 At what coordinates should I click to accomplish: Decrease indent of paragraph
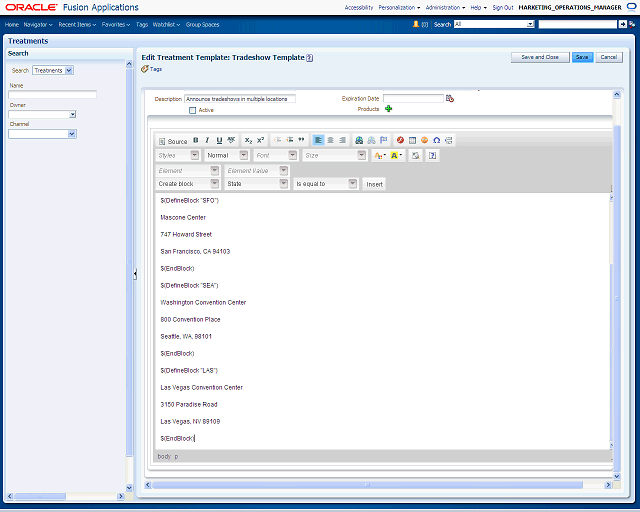(x=278, y=140)
